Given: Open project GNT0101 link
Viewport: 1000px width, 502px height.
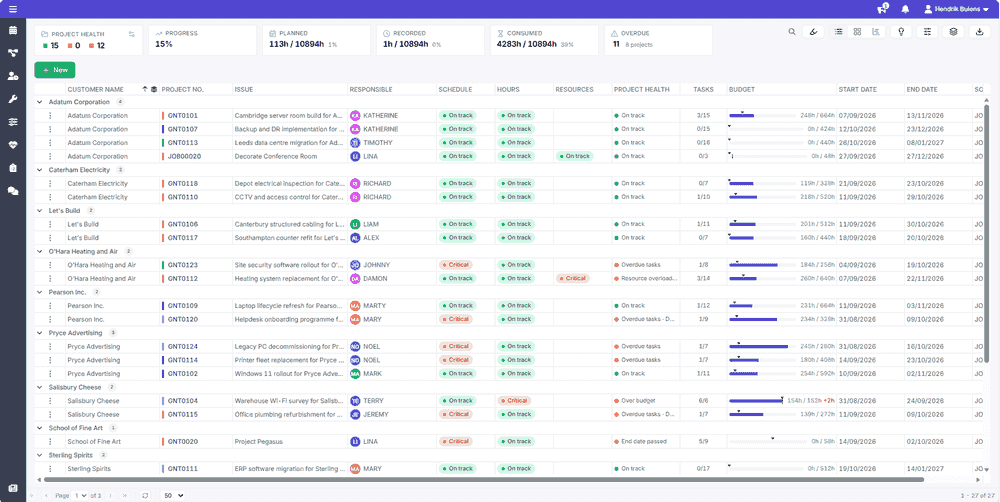Looking at the screenshot, I should pos(182,115).
